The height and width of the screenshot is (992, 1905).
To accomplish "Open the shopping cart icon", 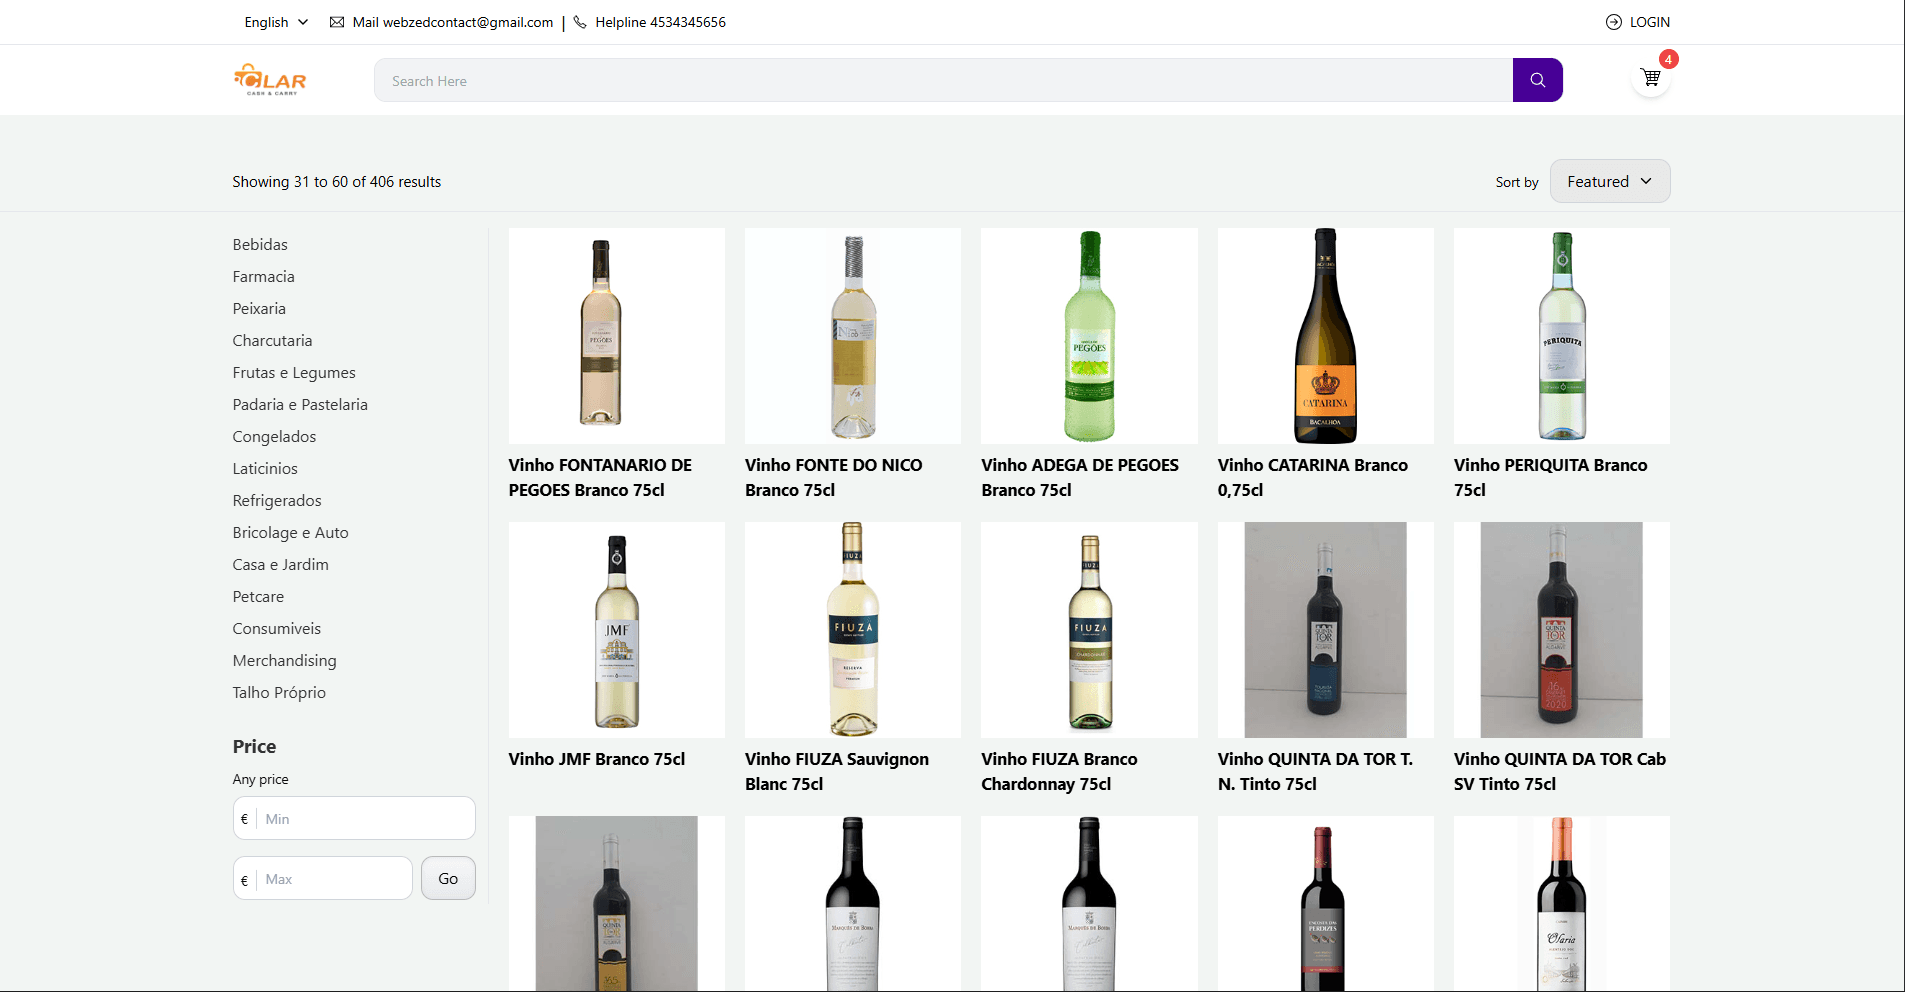I will tap(1650, 78).
